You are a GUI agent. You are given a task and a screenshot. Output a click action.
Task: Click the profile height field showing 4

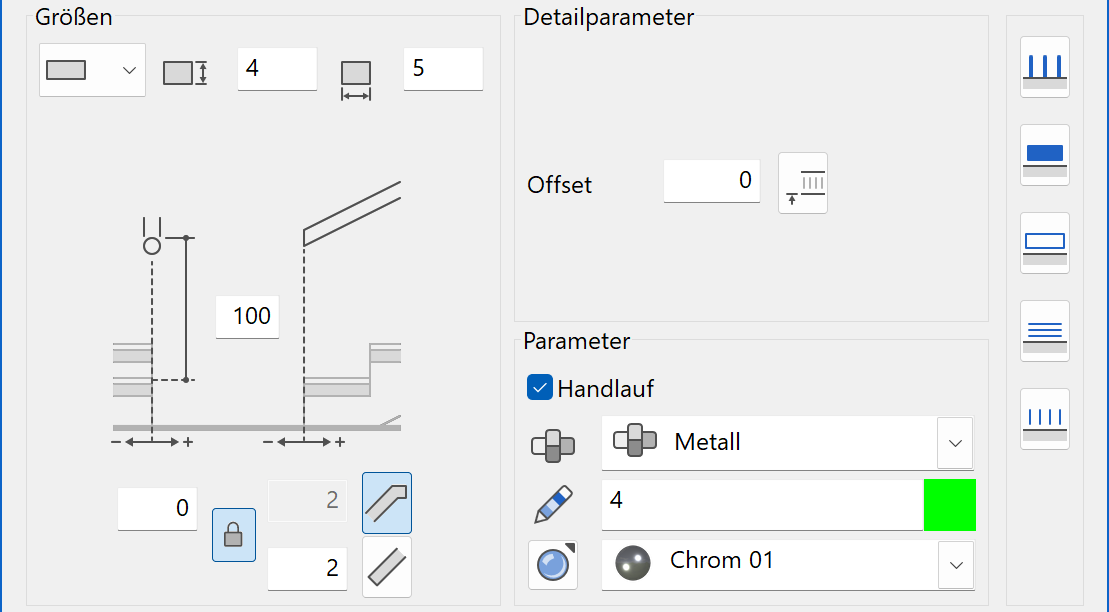[x=277, y=69]
